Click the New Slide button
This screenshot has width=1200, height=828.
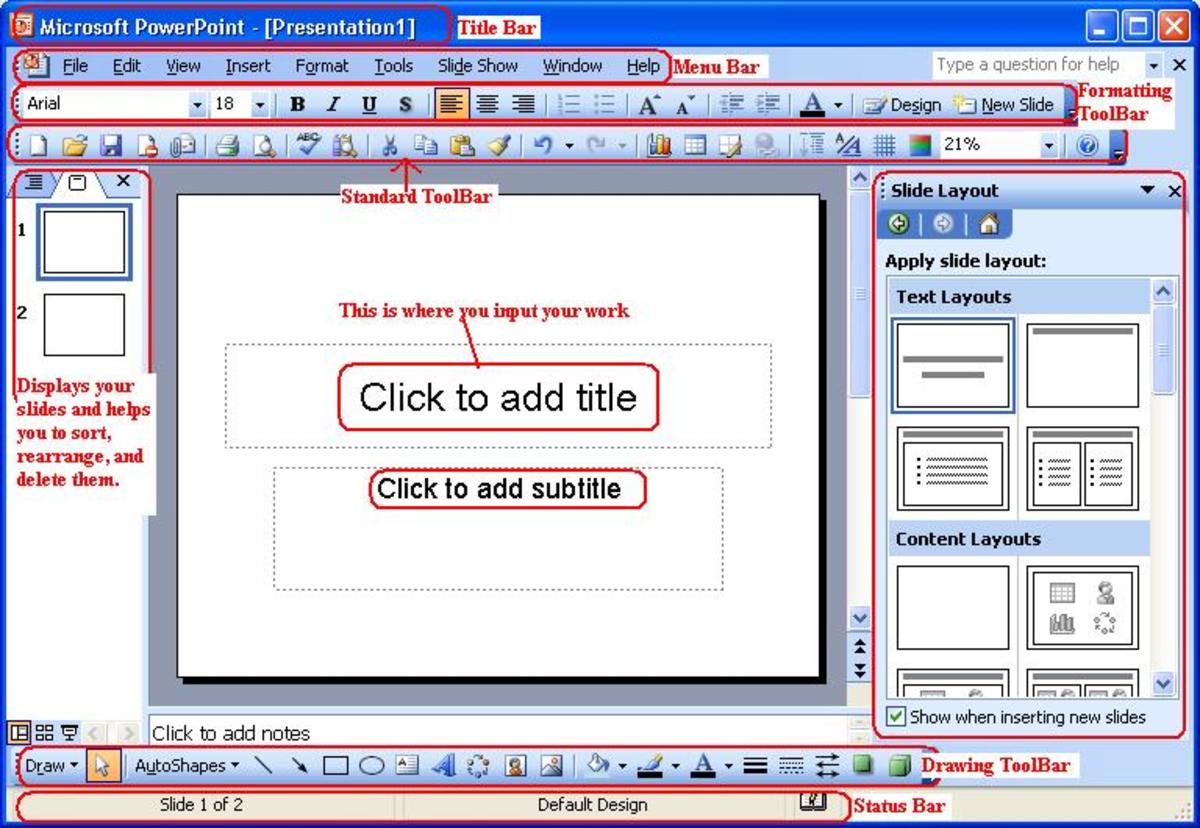1013,103
